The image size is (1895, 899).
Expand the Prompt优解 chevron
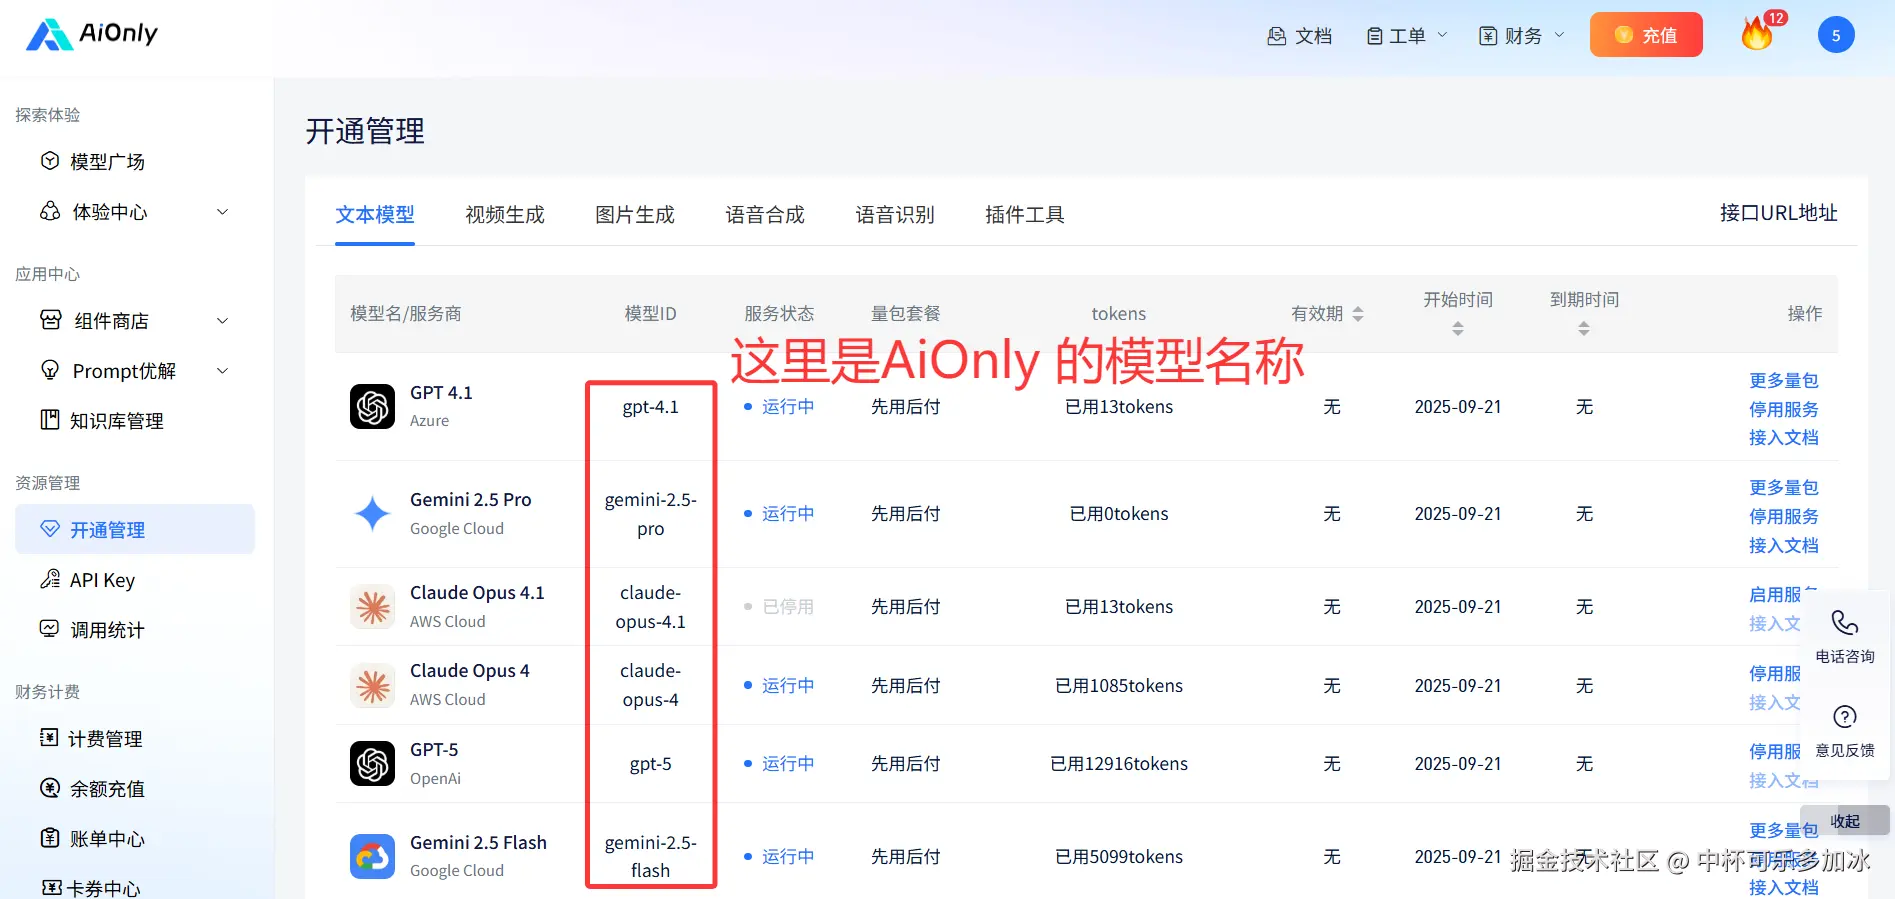click(x=223, y=371)
